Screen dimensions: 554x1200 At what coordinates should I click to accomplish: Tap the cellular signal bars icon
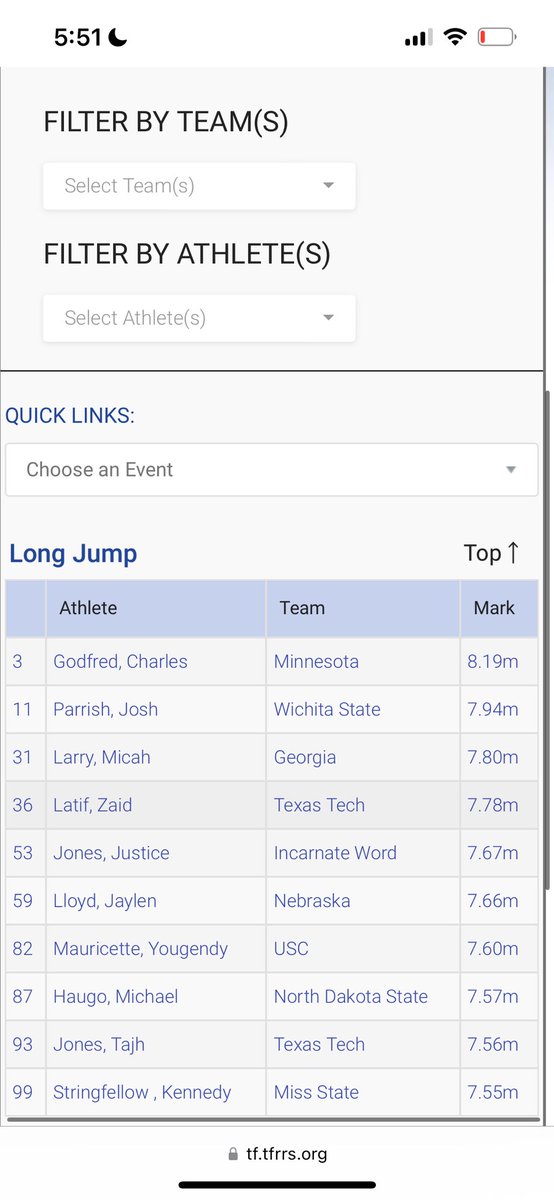(418, 39)
